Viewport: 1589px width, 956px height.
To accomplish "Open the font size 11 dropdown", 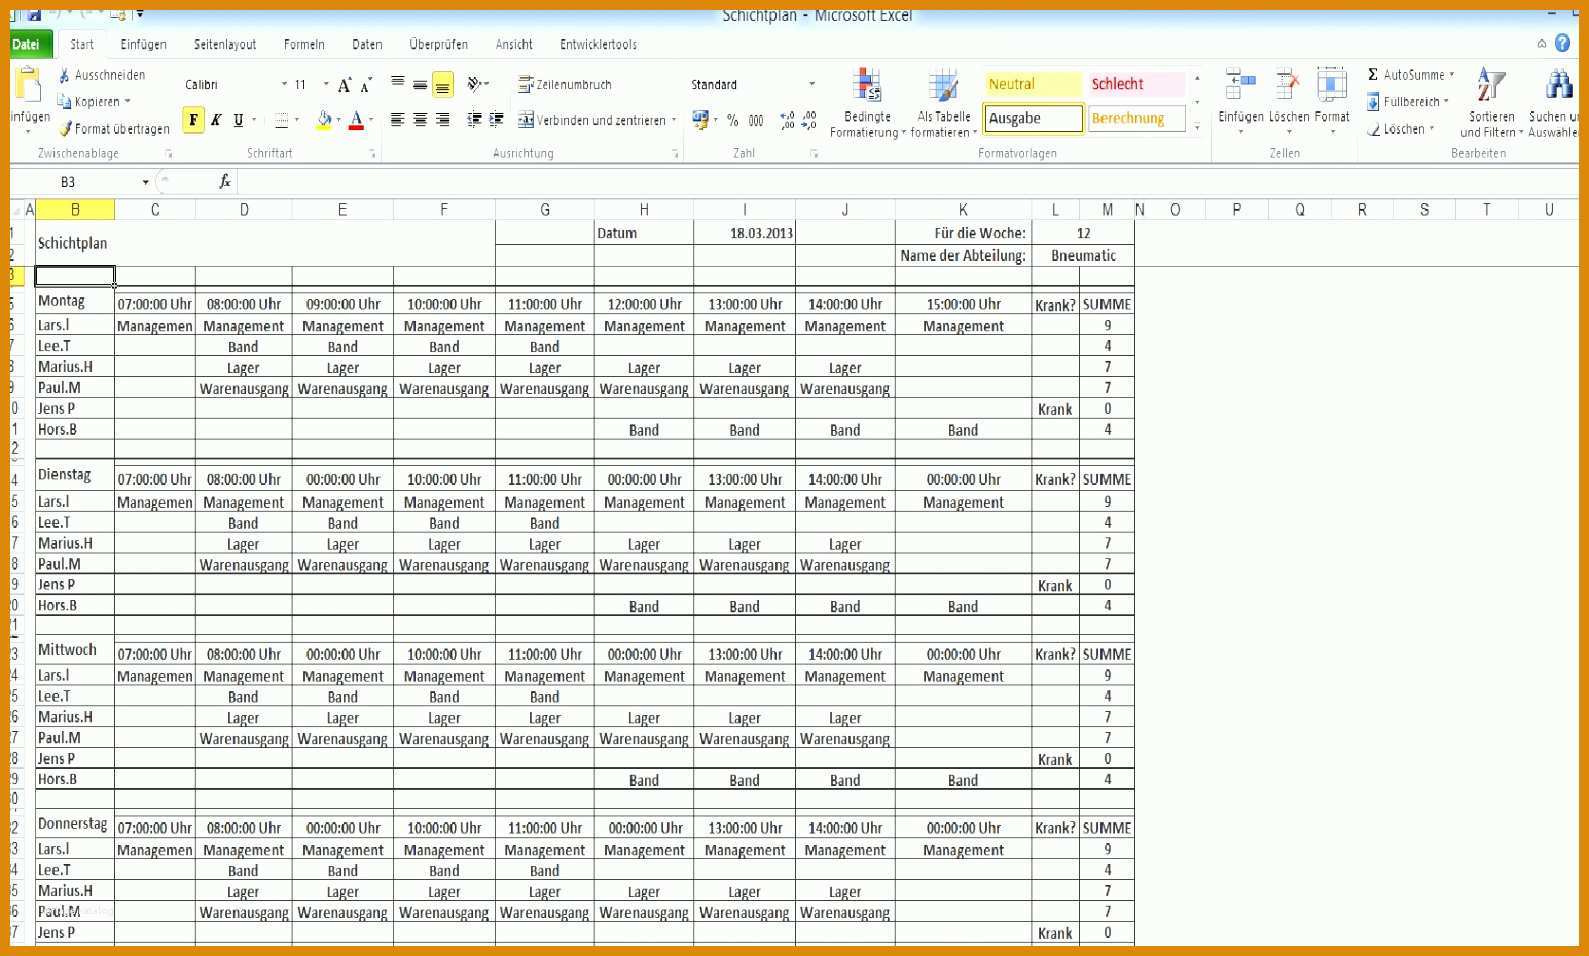I will click(326, 84).
